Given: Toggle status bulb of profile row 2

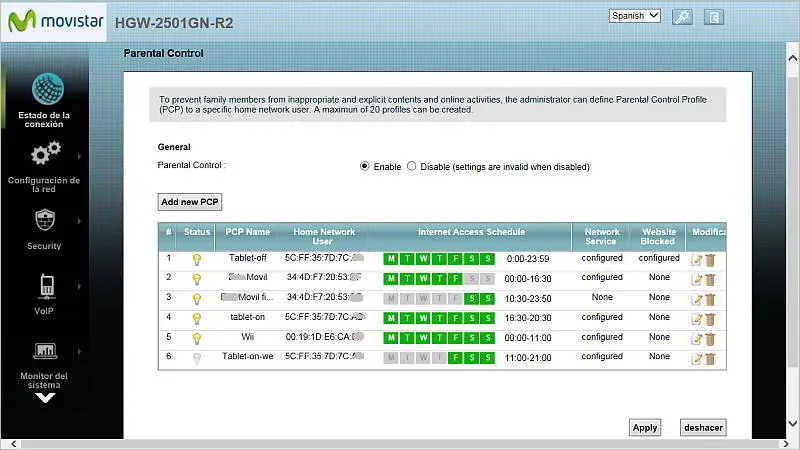Looking at the screenshot, I should (197, 280).
